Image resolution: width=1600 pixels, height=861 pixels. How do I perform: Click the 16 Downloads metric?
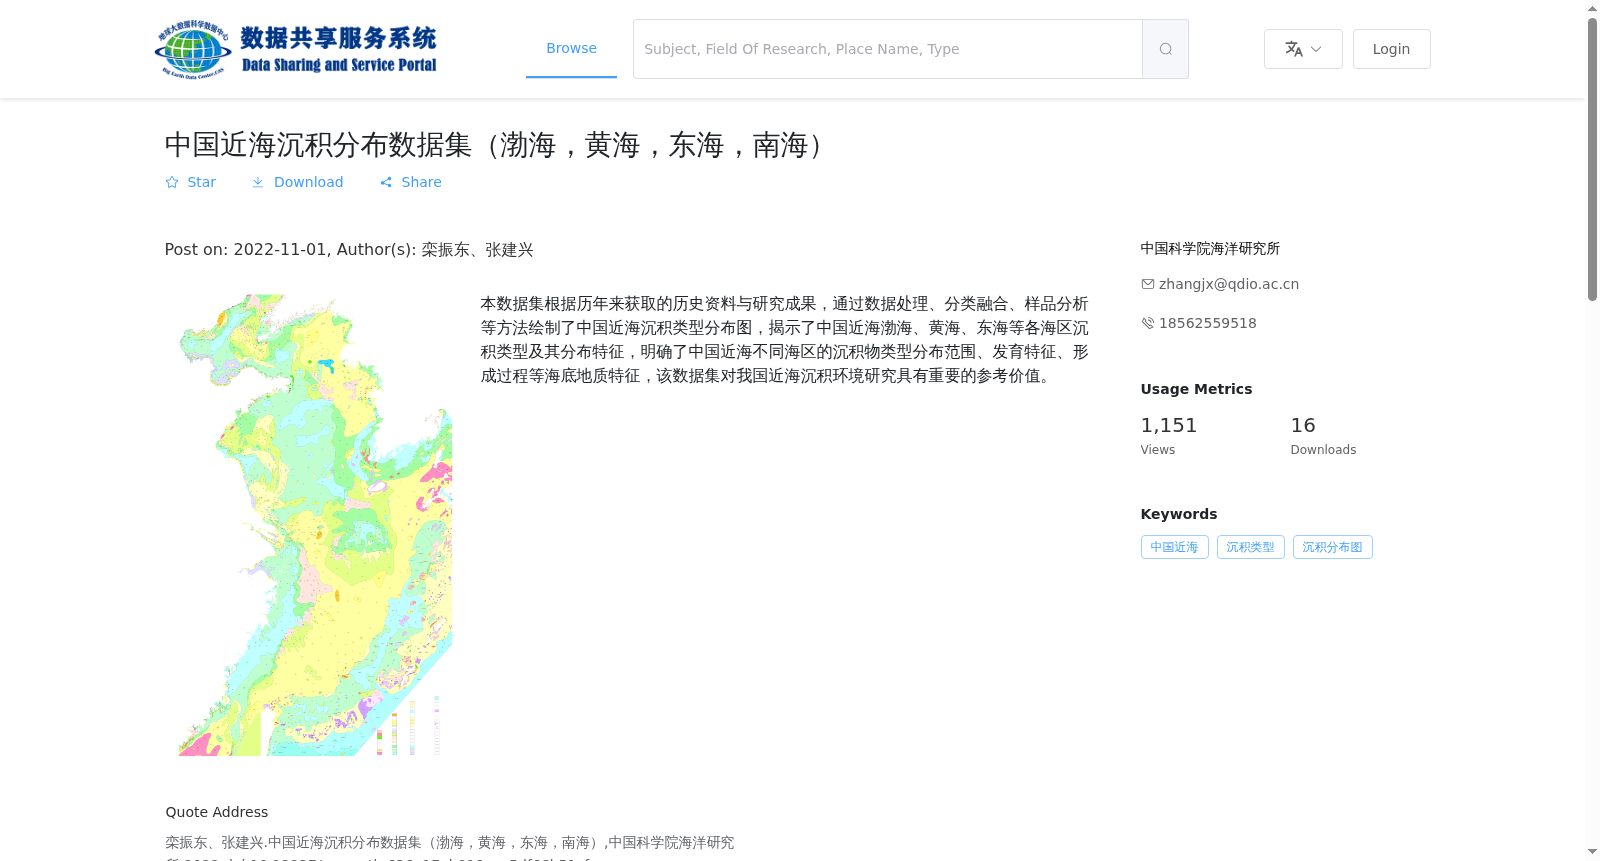pos(1323,436)
